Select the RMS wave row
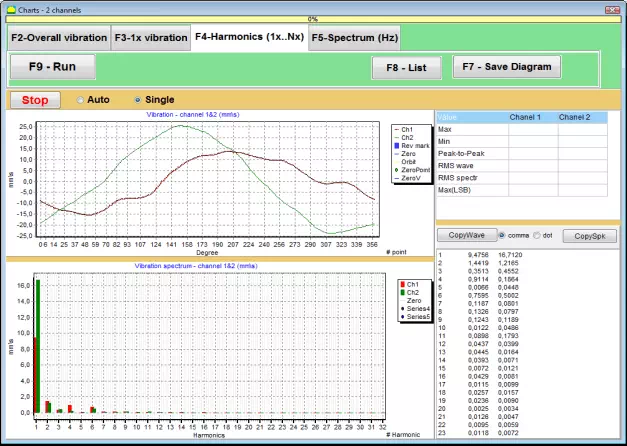This screenshot has height=446, width=627. pos(522,166)
